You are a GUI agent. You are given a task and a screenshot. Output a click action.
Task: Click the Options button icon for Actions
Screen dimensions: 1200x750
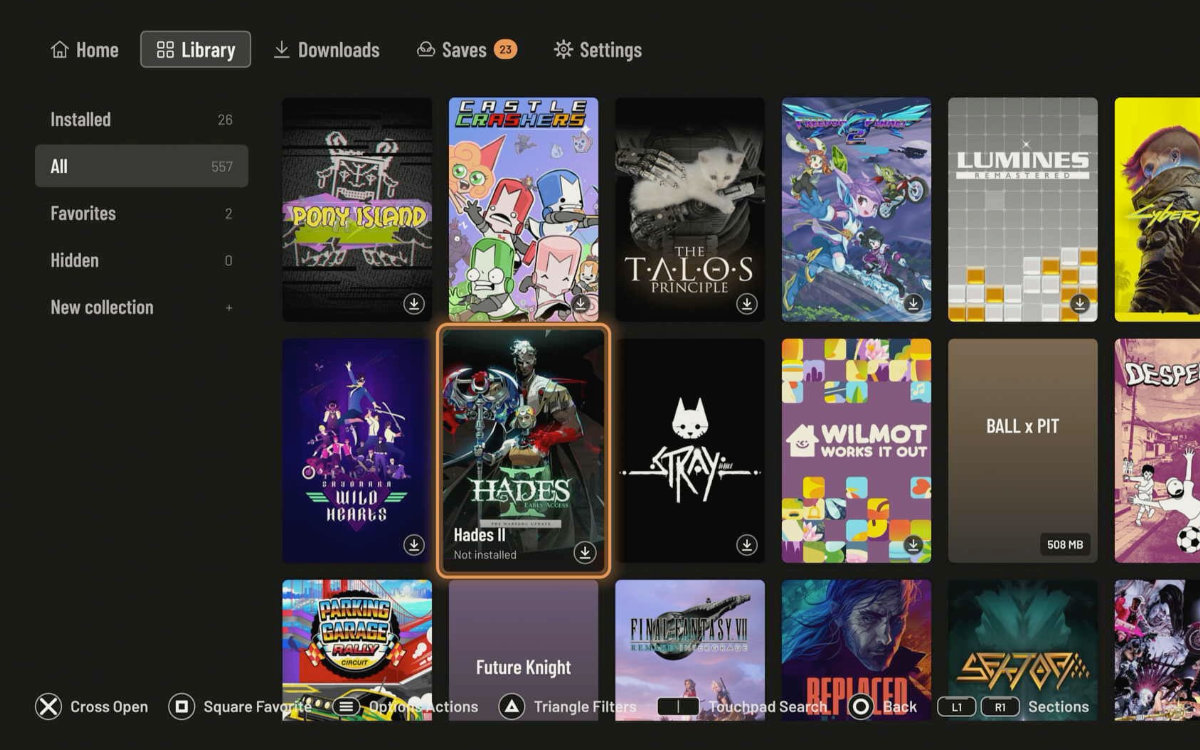tap(347, 707)
